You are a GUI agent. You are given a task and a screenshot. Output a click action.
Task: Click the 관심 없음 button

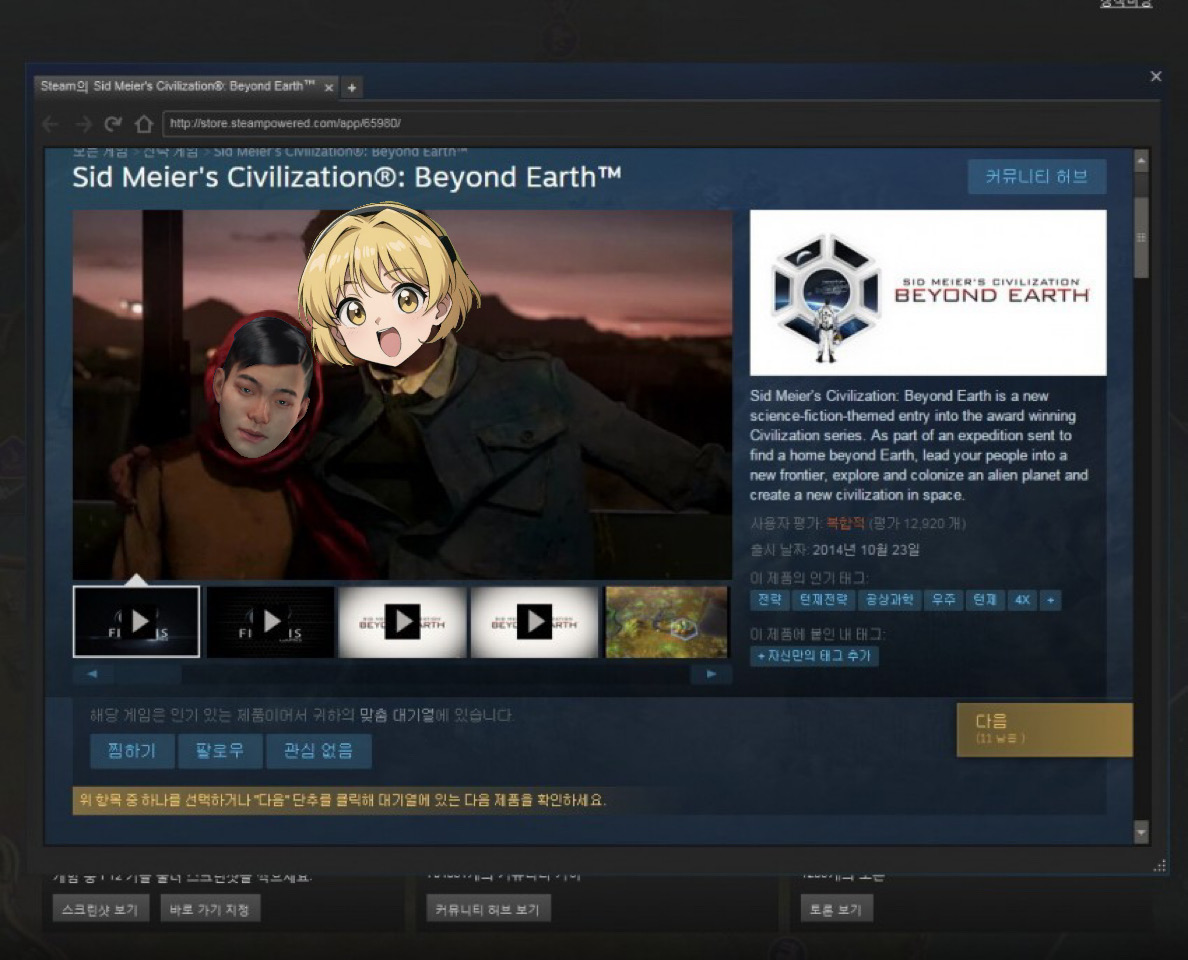[318, 751]
